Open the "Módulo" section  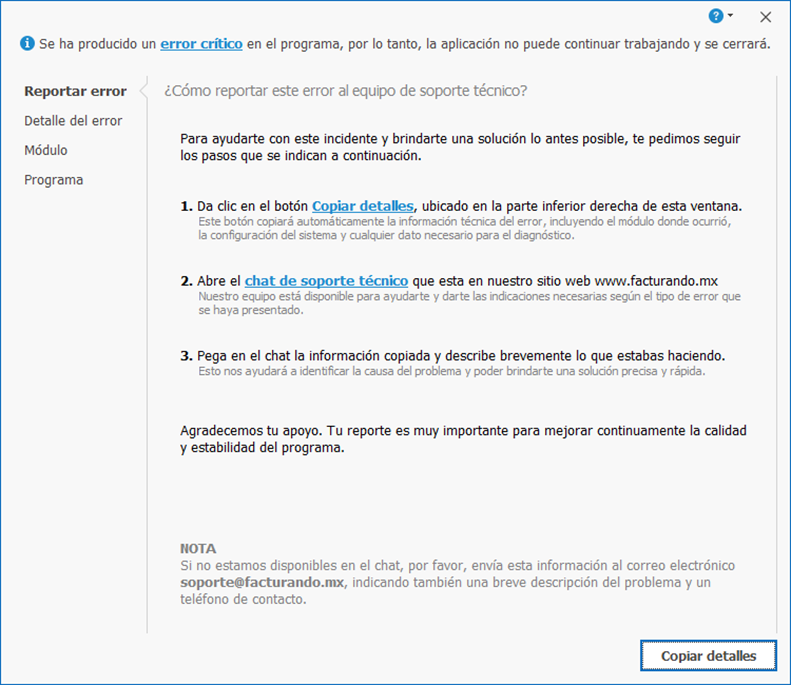pyautogui.click(x=46, y=150)
